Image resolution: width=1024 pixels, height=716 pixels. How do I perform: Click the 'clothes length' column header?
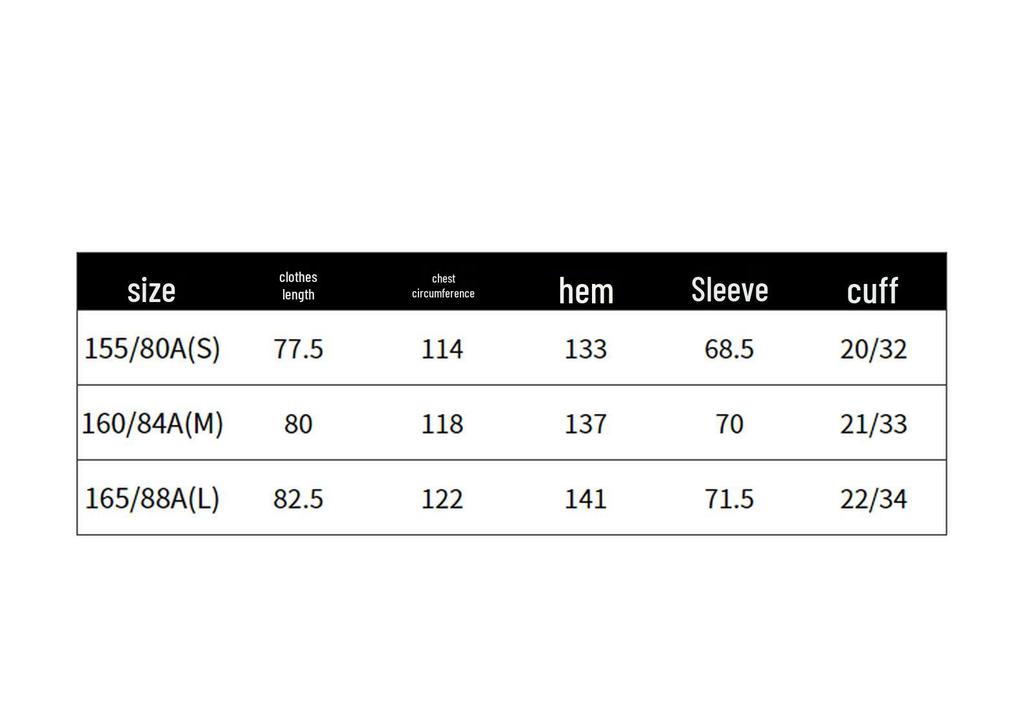pyautogui.click(x=298, y=285)
